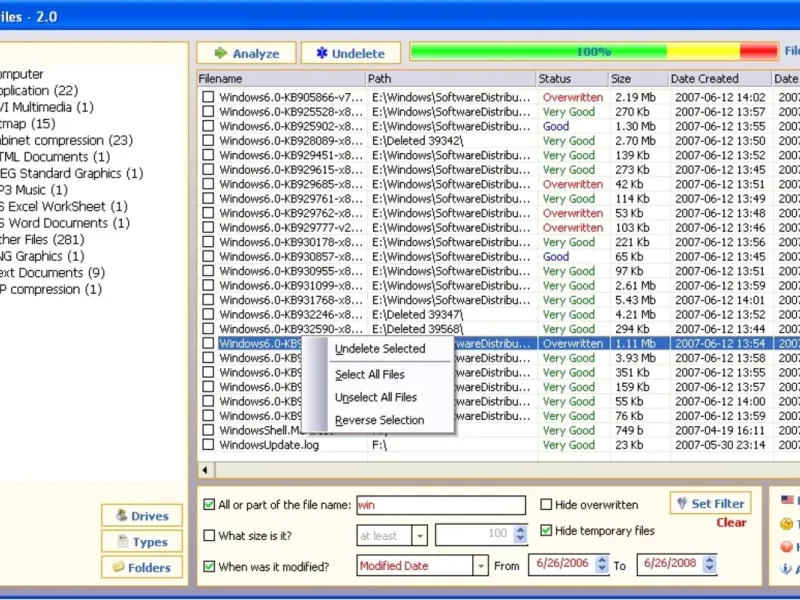Click the size value field showing 100
This screenshot has height=600, width=800.
tap(474, 535)
